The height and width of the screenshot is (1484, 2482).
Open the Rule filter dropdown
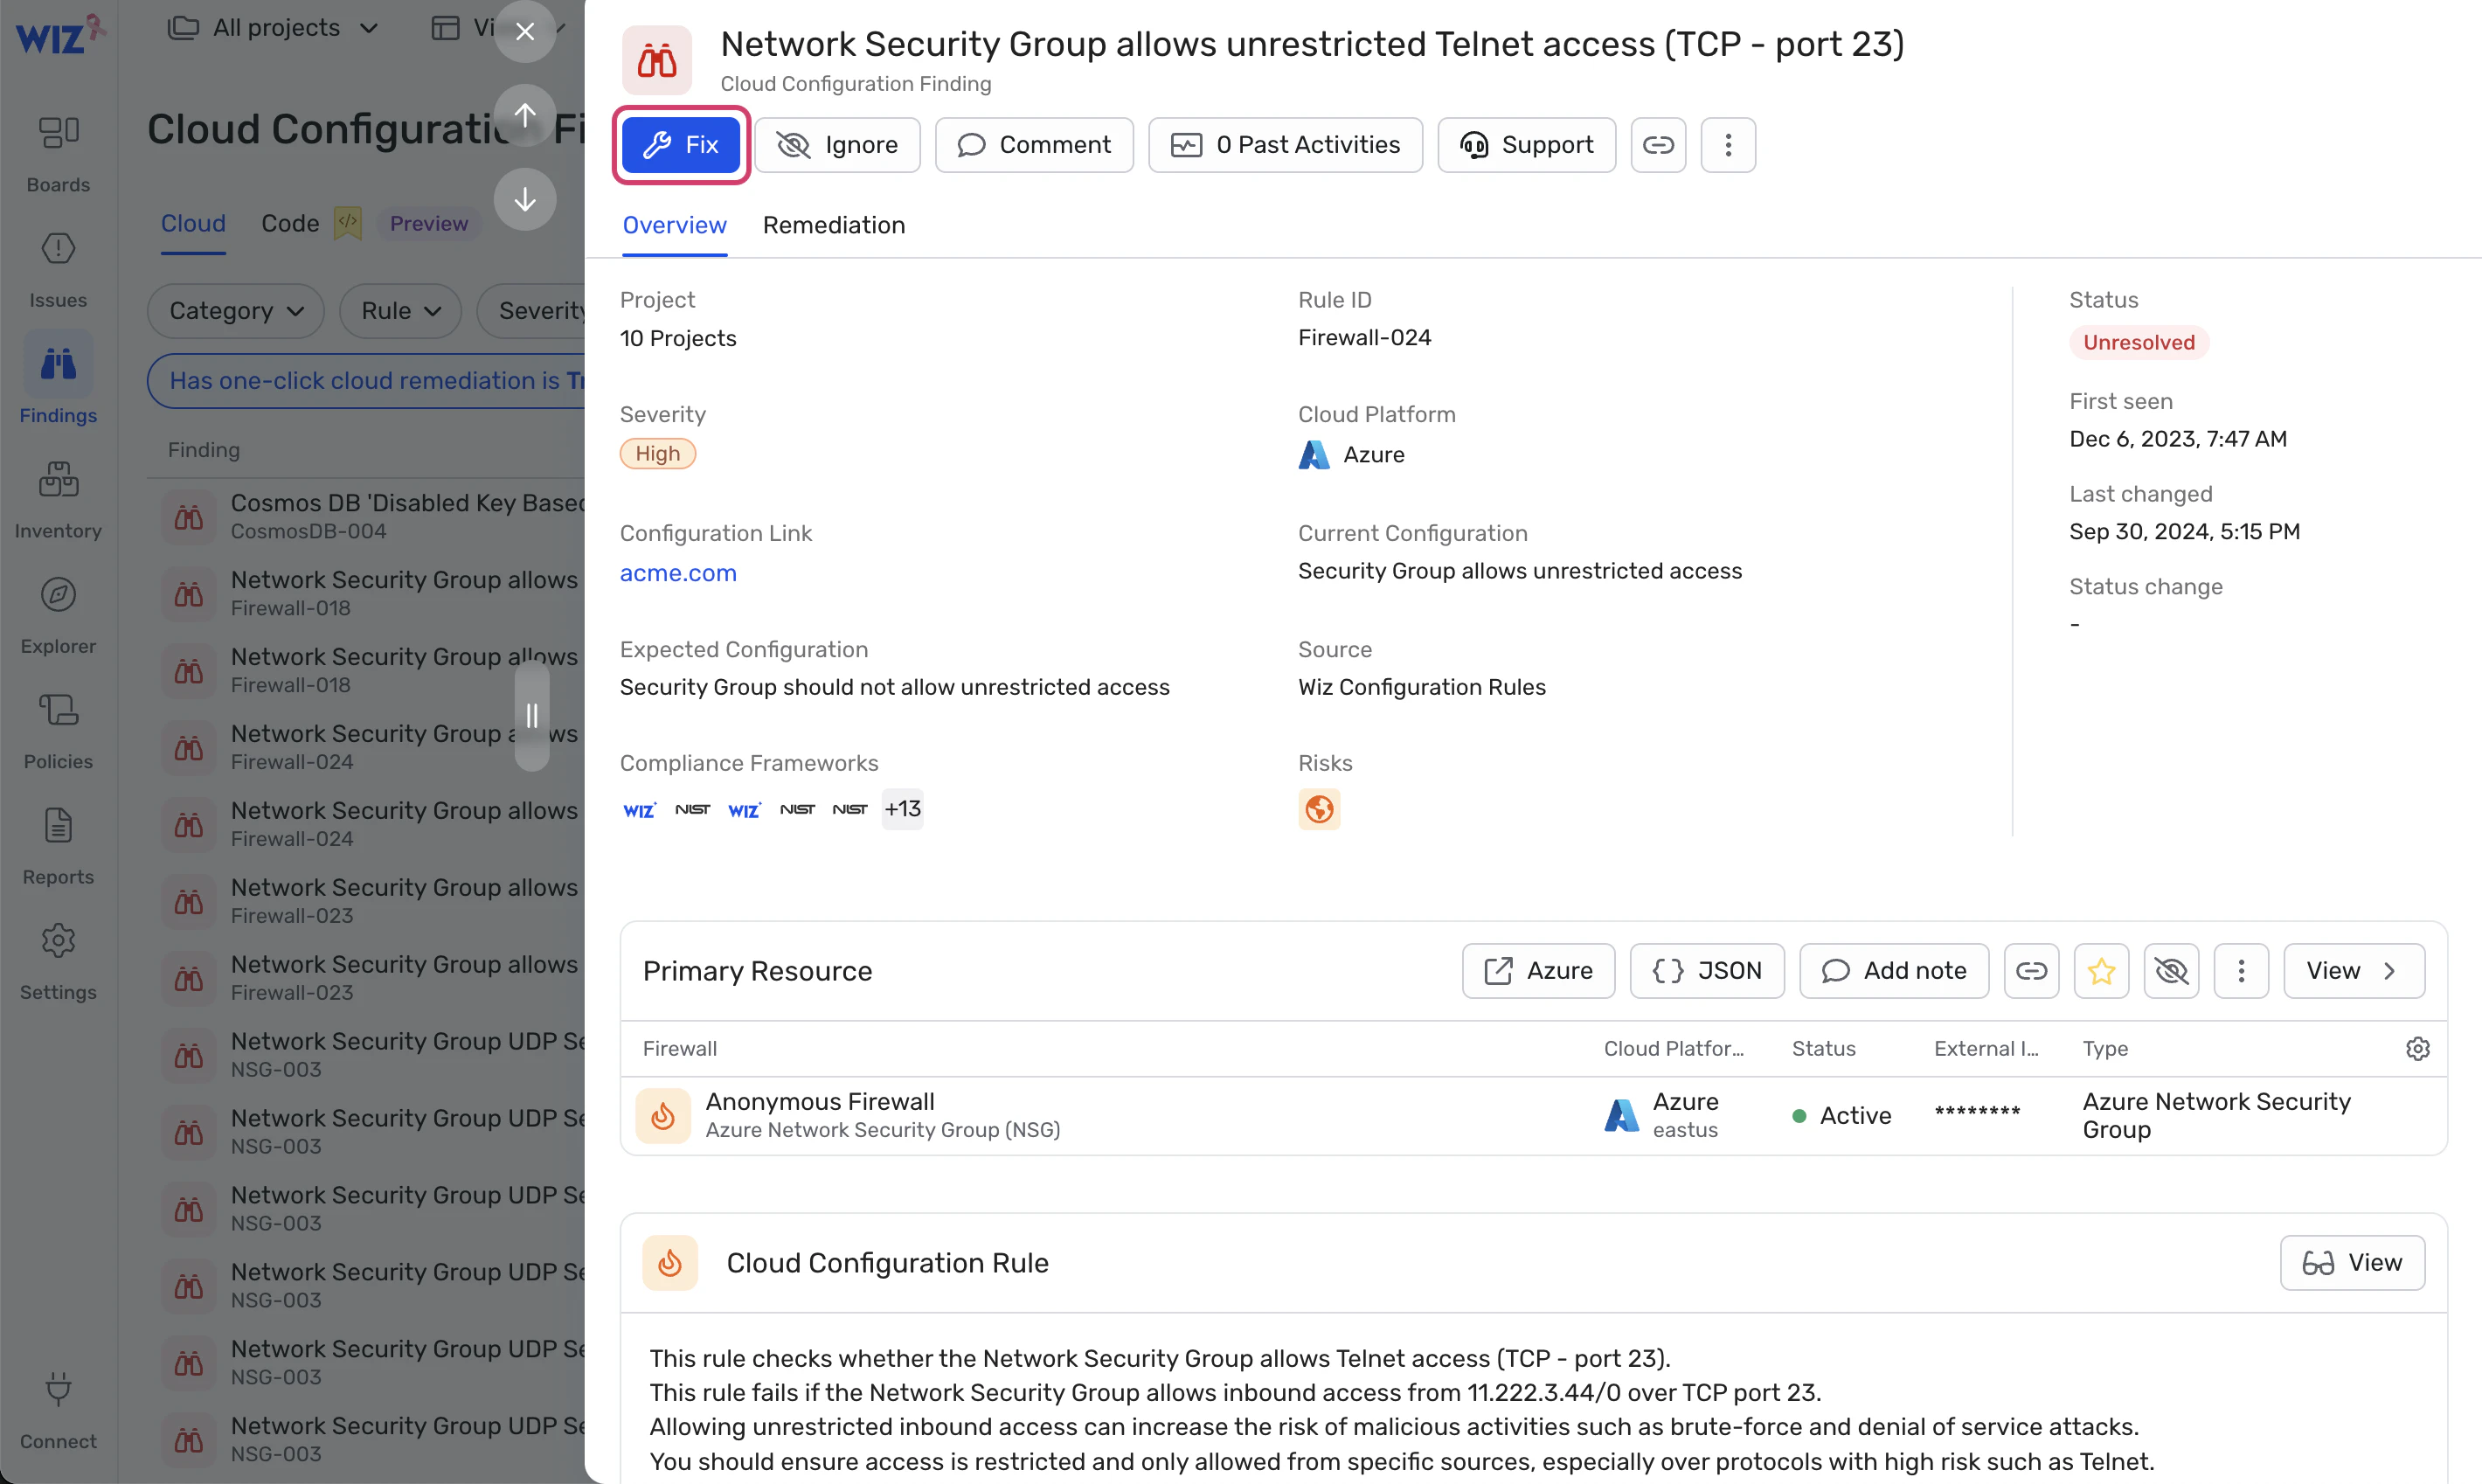click(400, 311)
